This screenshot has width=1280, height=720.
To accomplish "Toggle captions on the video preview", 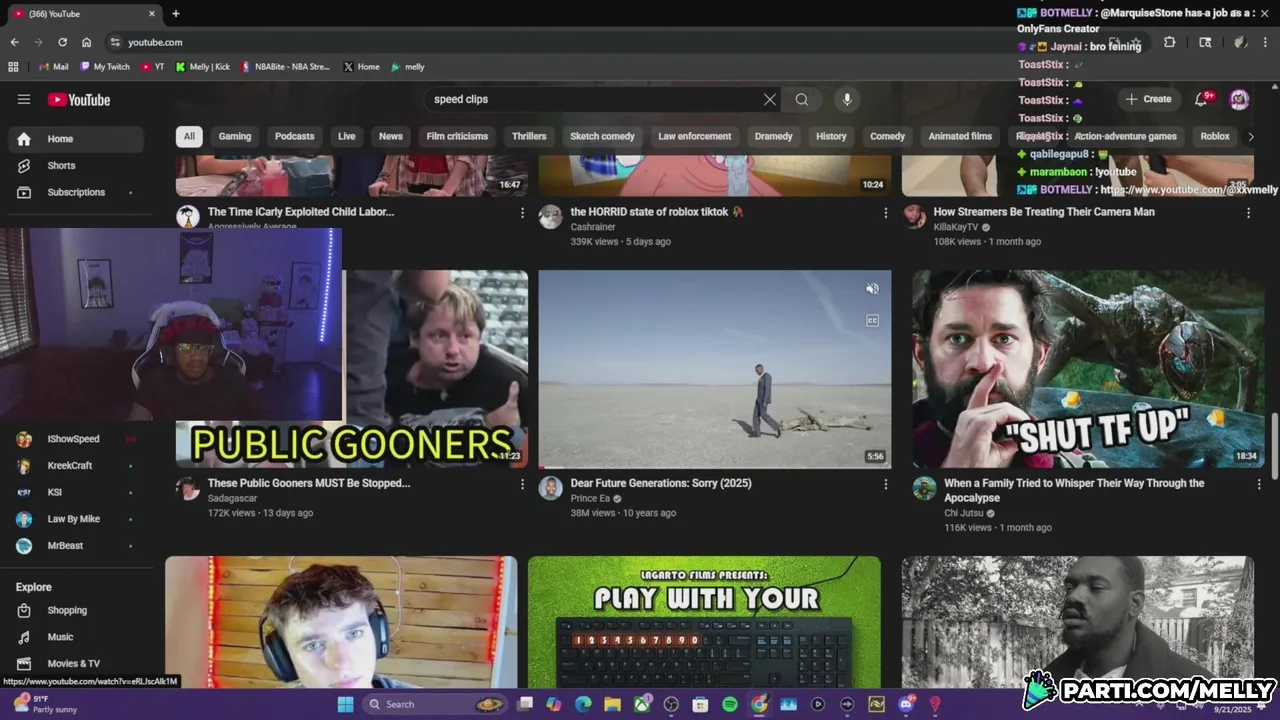I will pyautogui.click(x=872, y=320).
